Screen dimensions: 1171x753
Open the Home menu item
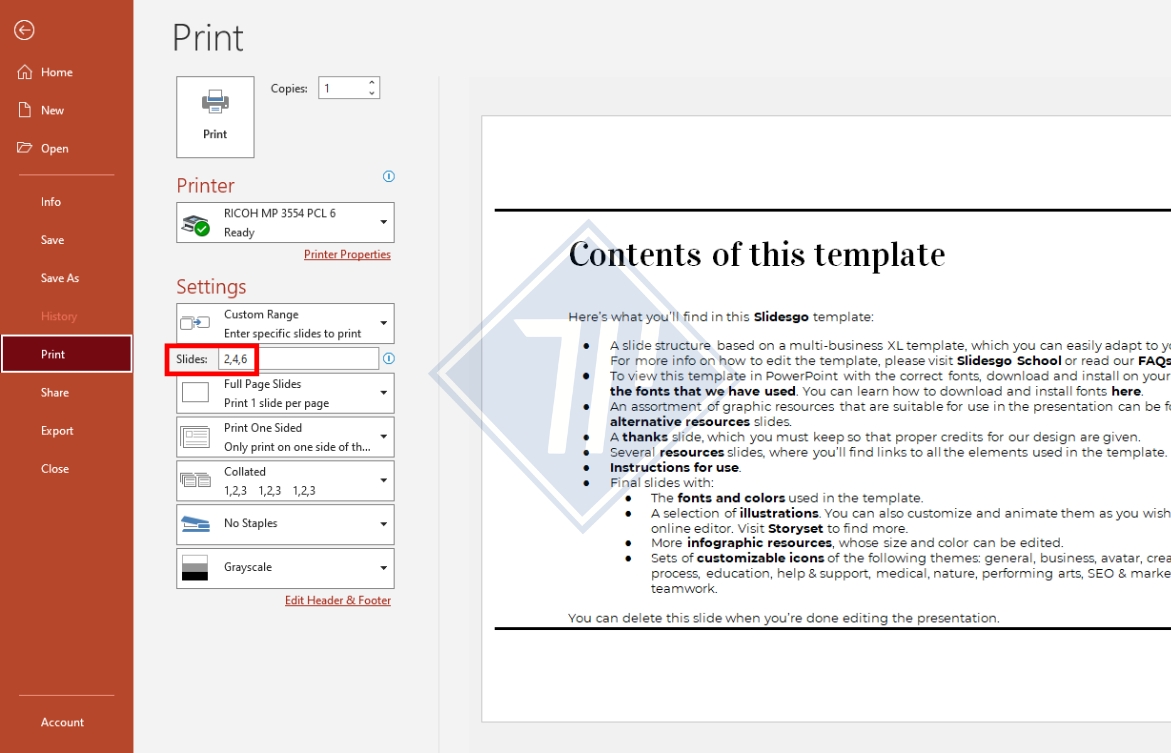[x=56, y=72]
